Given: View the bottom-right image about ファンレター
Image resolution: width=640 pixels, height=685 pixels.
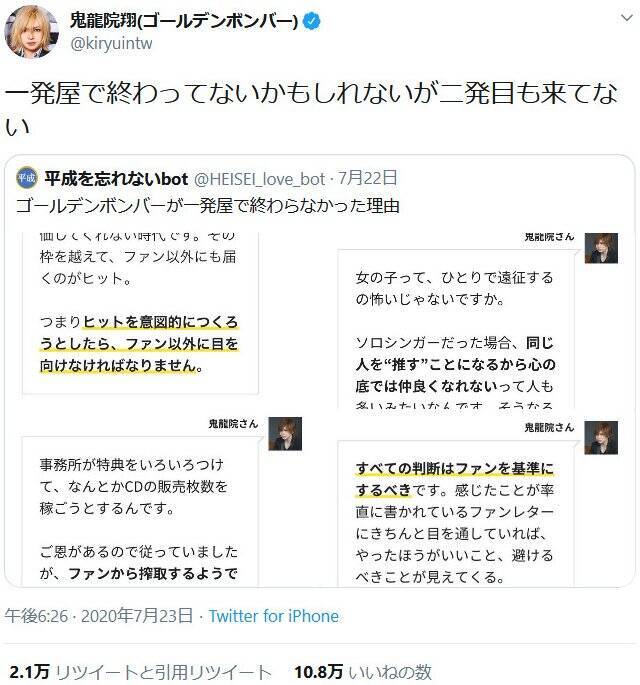Looking at the screenshot, I should pos(477,498).
